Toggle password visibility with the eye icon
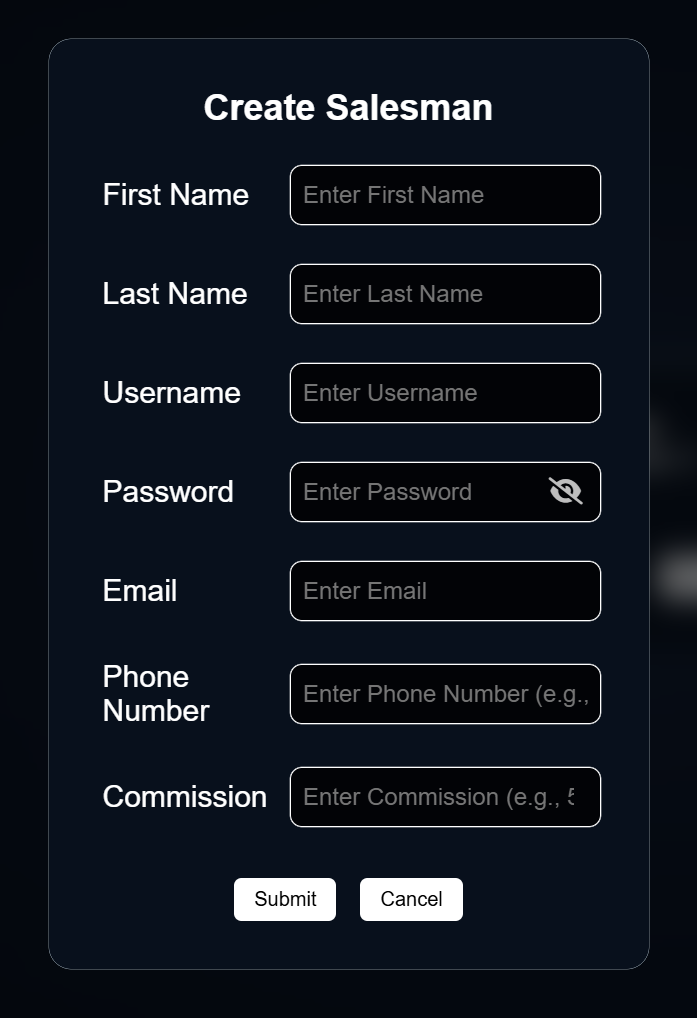Viewport: 697px width, 1018px height. pyautogui.click(x=565, y=491)
